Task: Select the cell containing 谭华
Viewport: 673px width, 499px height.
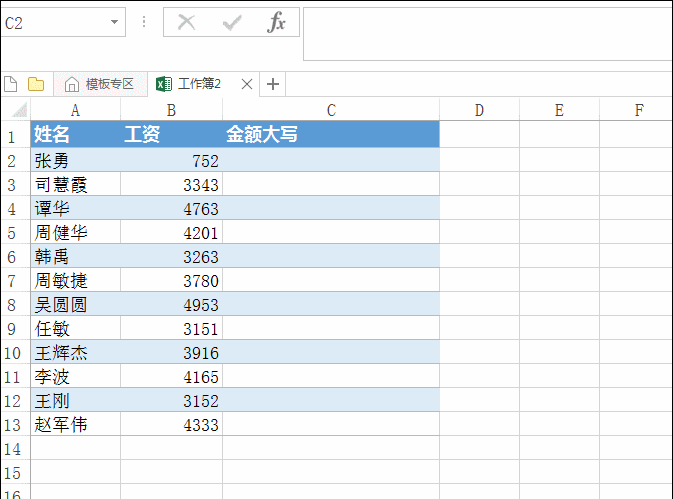Action: point(76,208)
